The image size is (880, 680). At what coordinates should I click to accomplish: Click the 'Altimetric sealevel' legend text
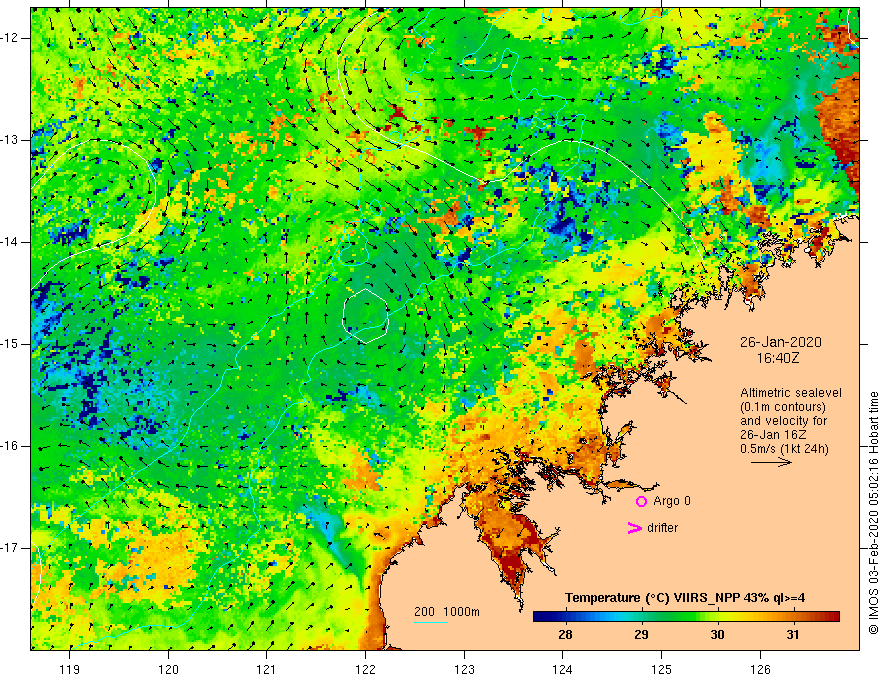791,393
